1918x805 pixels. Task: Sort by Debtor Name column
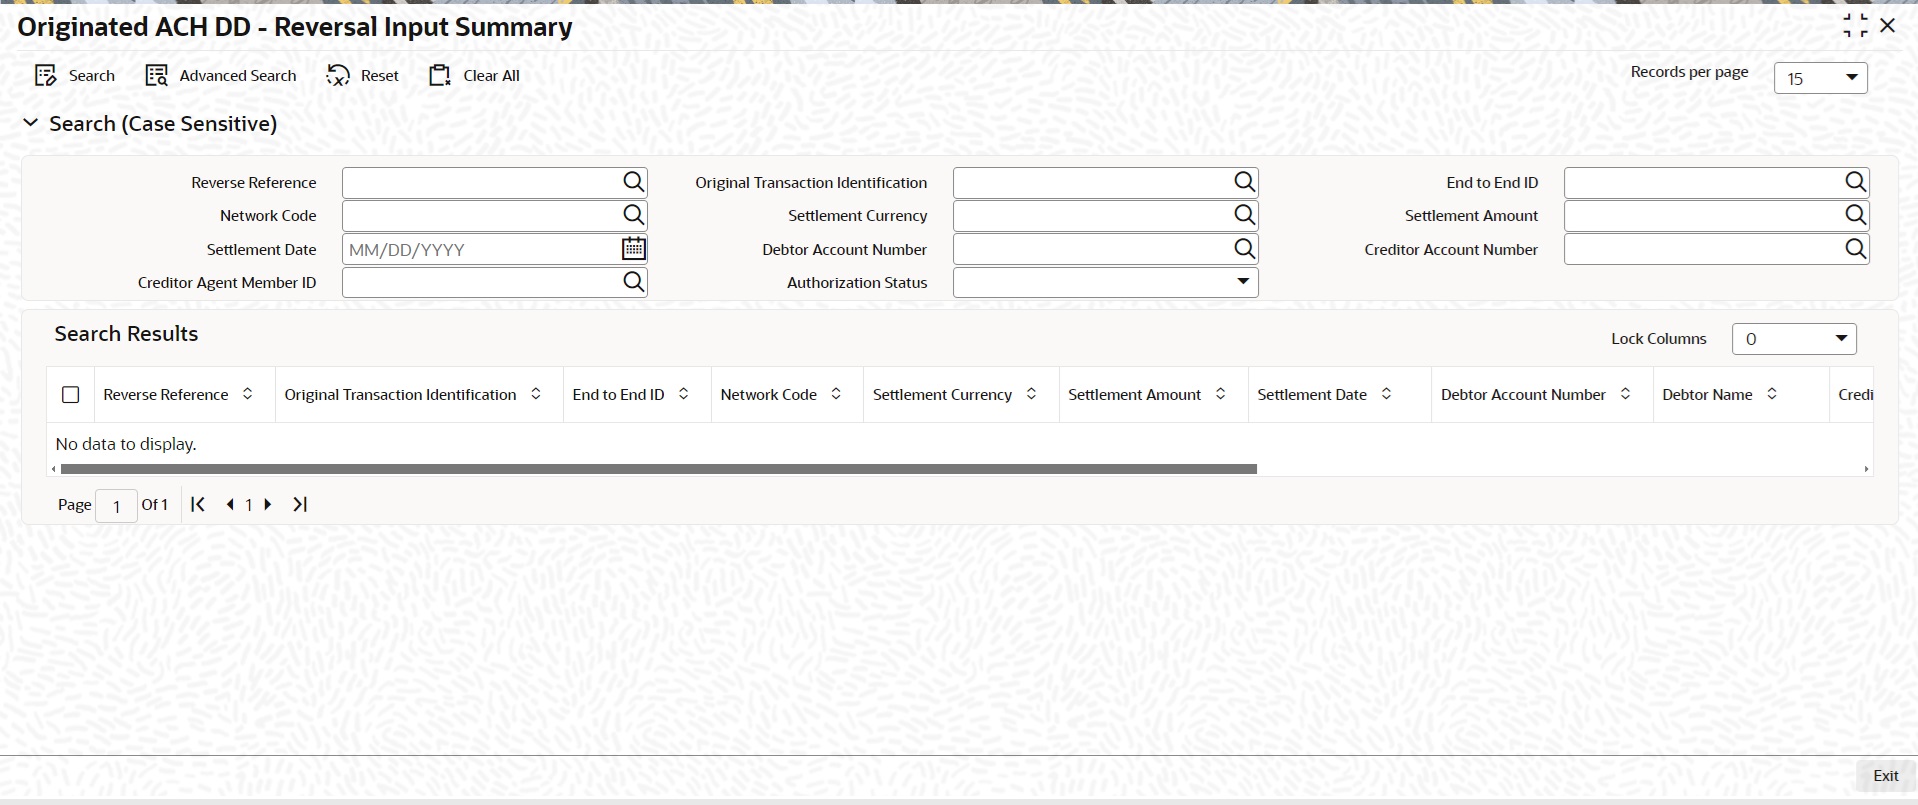(1772, 394)
